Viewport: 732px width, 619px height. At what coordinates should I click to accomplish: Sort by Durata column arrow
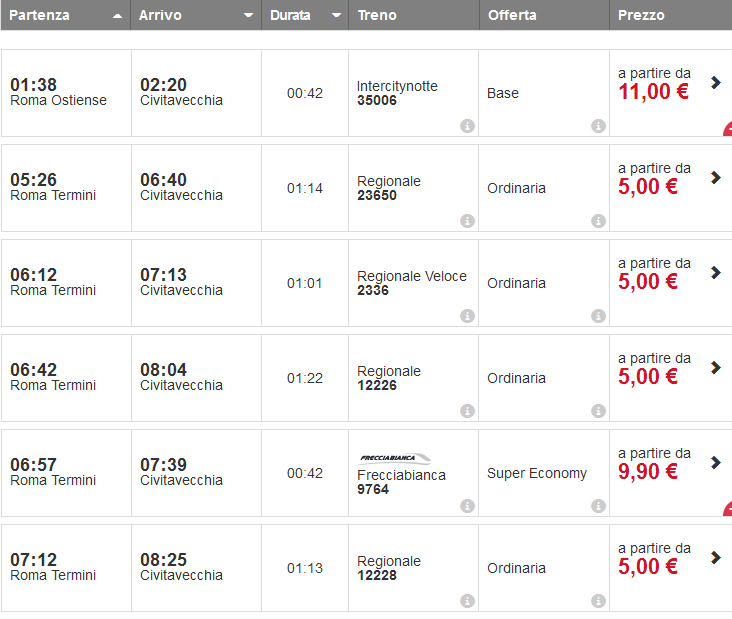(x=336, y=16)
